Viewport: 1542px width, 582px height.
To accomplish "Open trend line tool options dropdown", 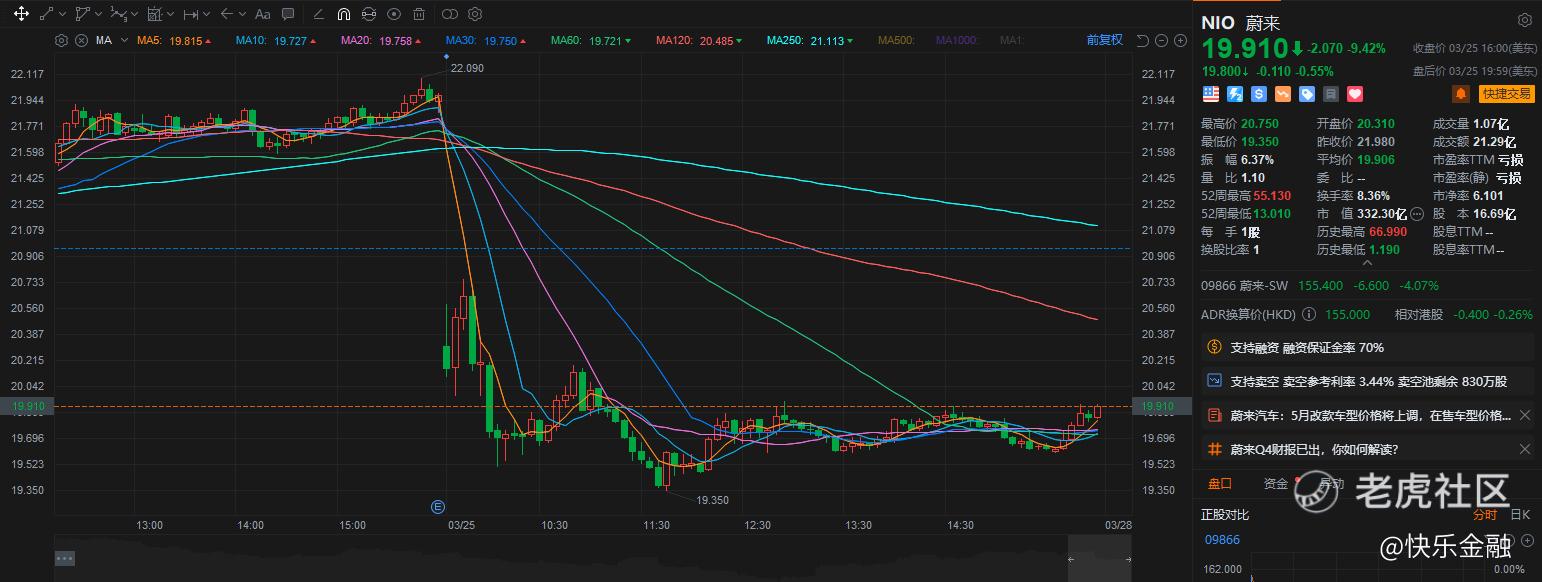I will click(x=62, y=15).
